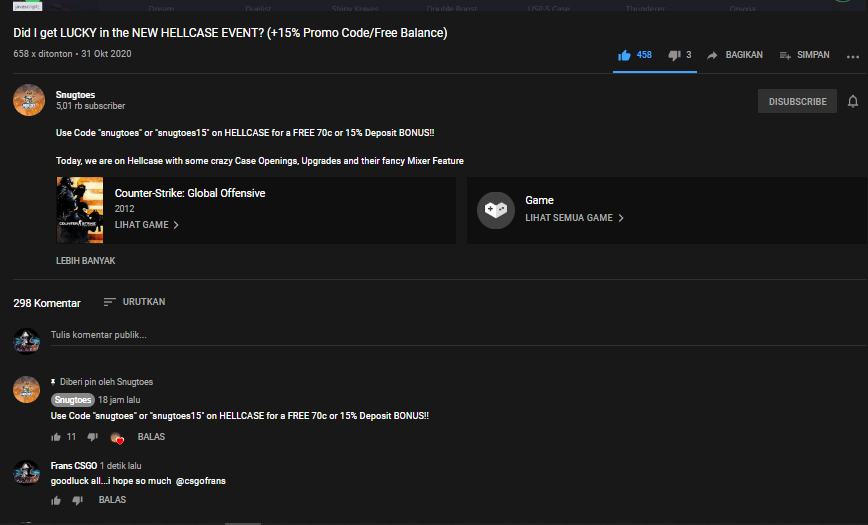Click the @csgofrans mention in the comment

pos(200,481)
